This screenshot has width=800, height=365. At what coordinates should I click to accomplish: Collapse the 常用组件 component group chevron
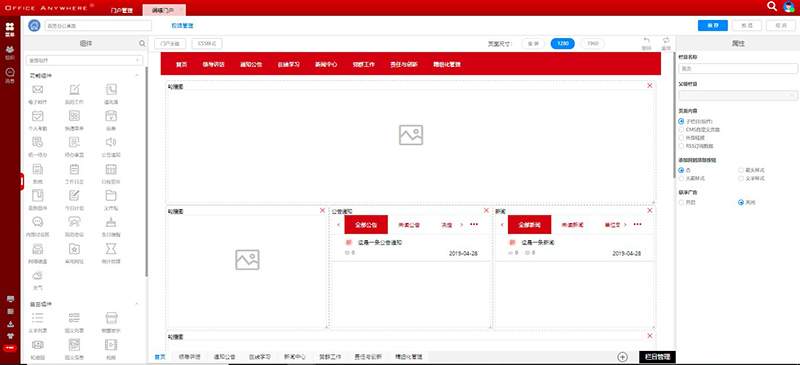tap(137, 76)
